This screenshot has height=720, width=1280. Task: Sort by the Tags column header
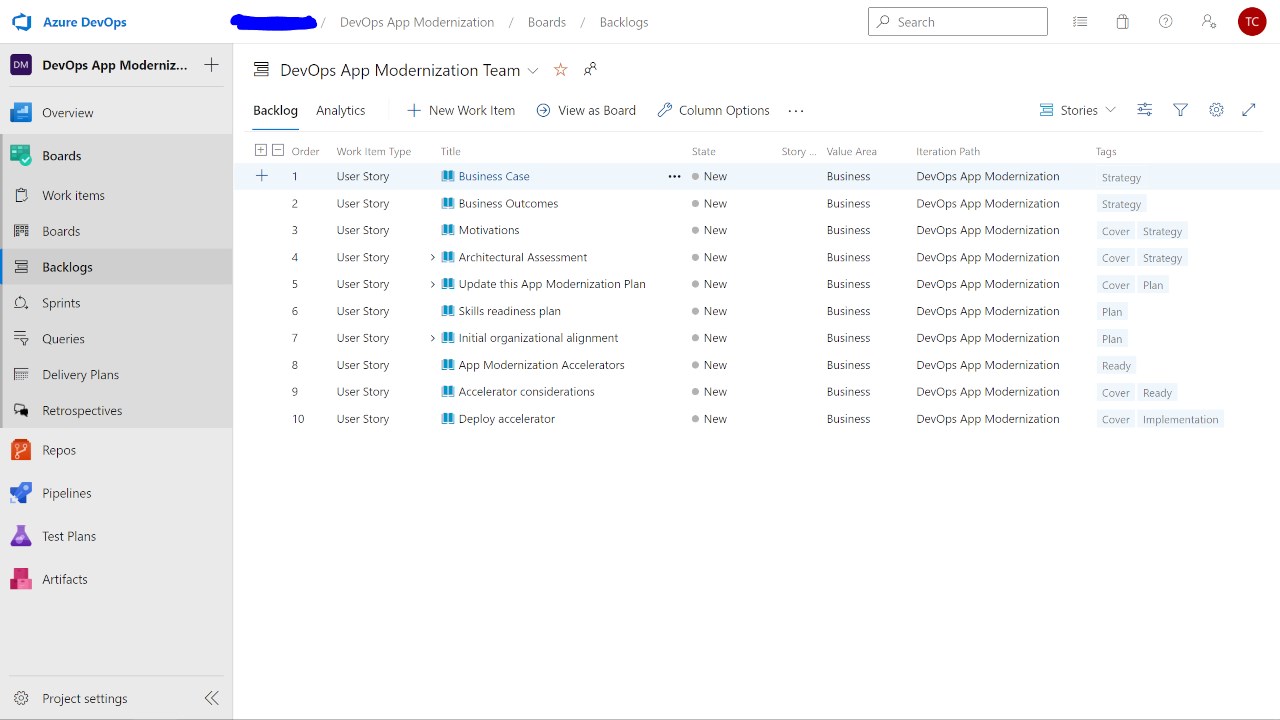click(1106, 152)
